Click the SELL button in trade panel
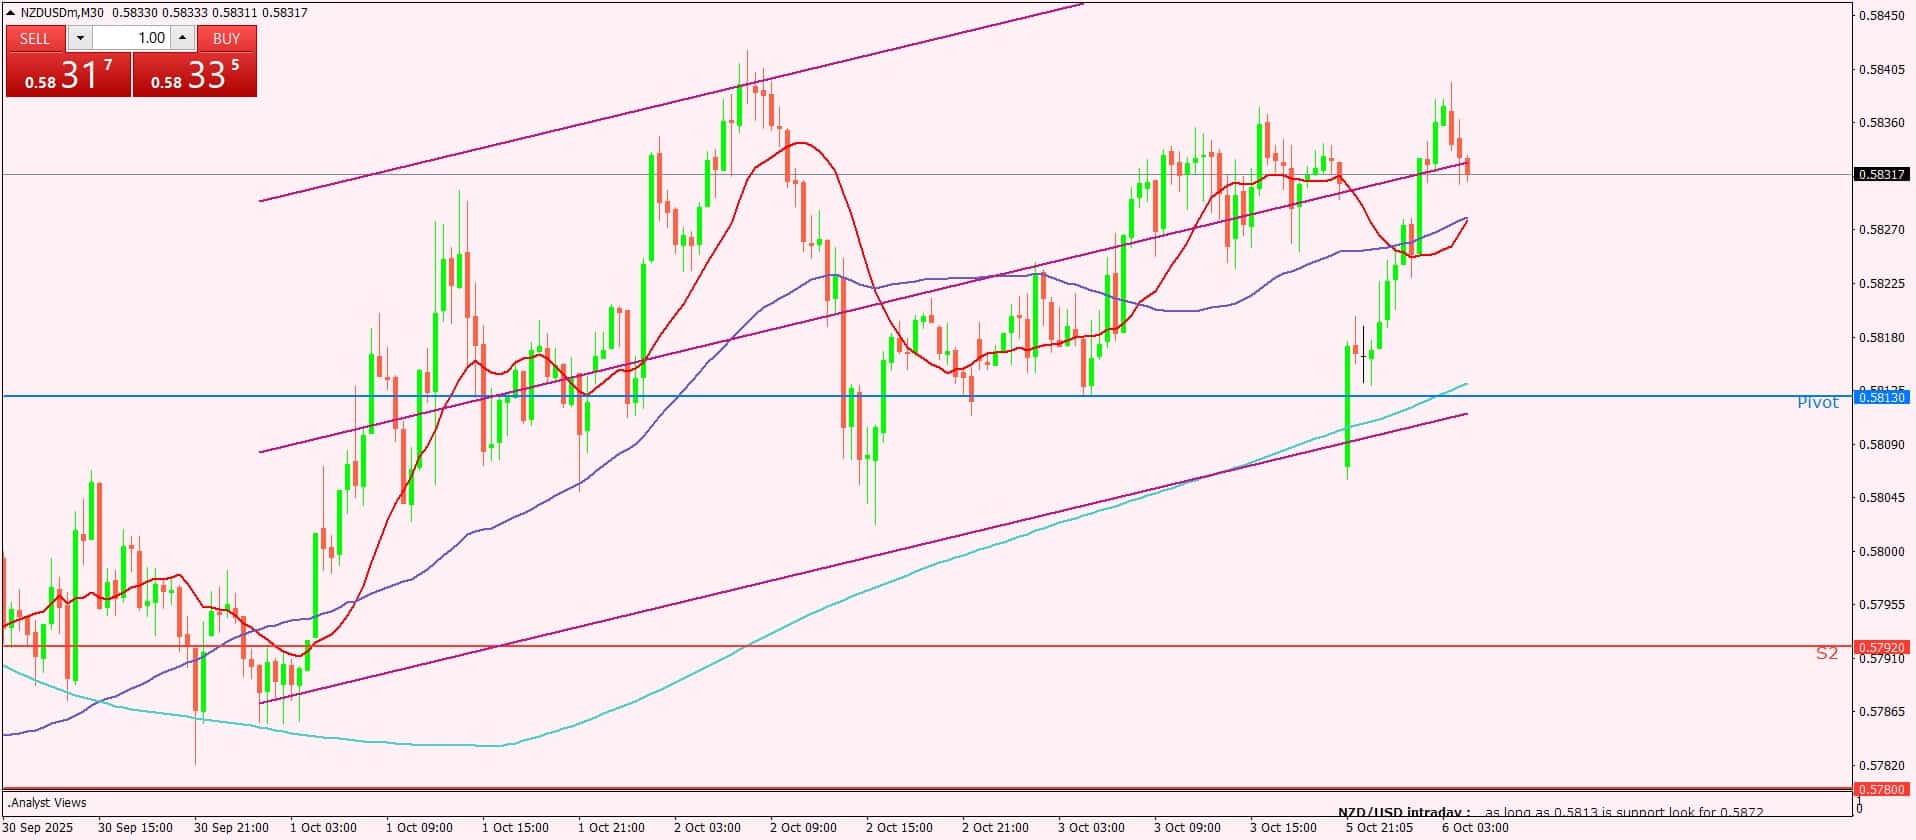The width and height of the screenshot is (1916, 840). pyautogui.click(x=35, y=38)
